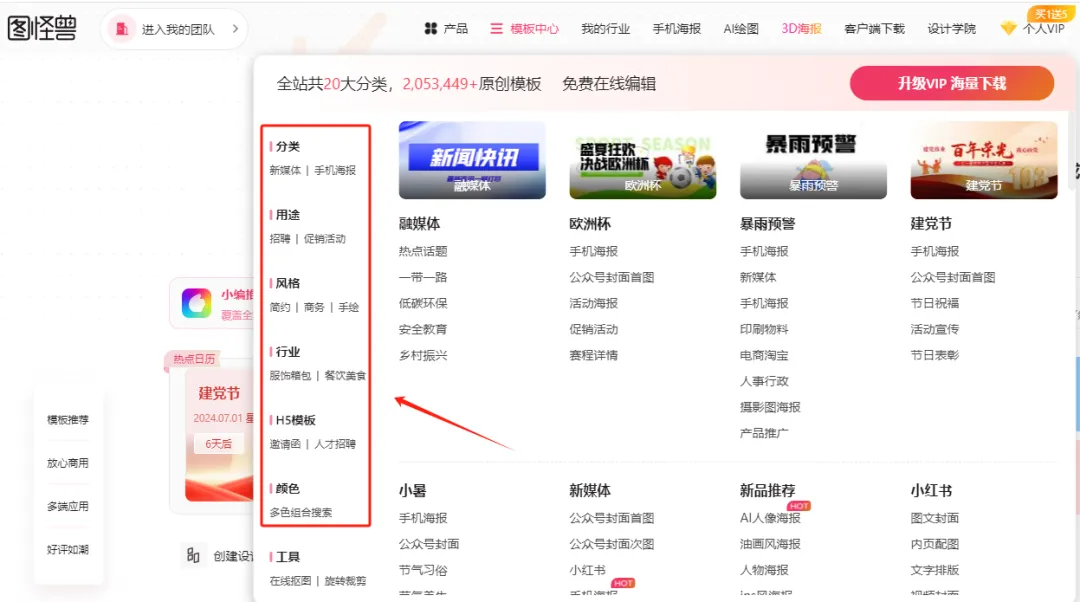Viewport: 1080px width, 602px height.
Task: Click the 模板中心 hamburger icon
Action: click(x=496, y=29)
